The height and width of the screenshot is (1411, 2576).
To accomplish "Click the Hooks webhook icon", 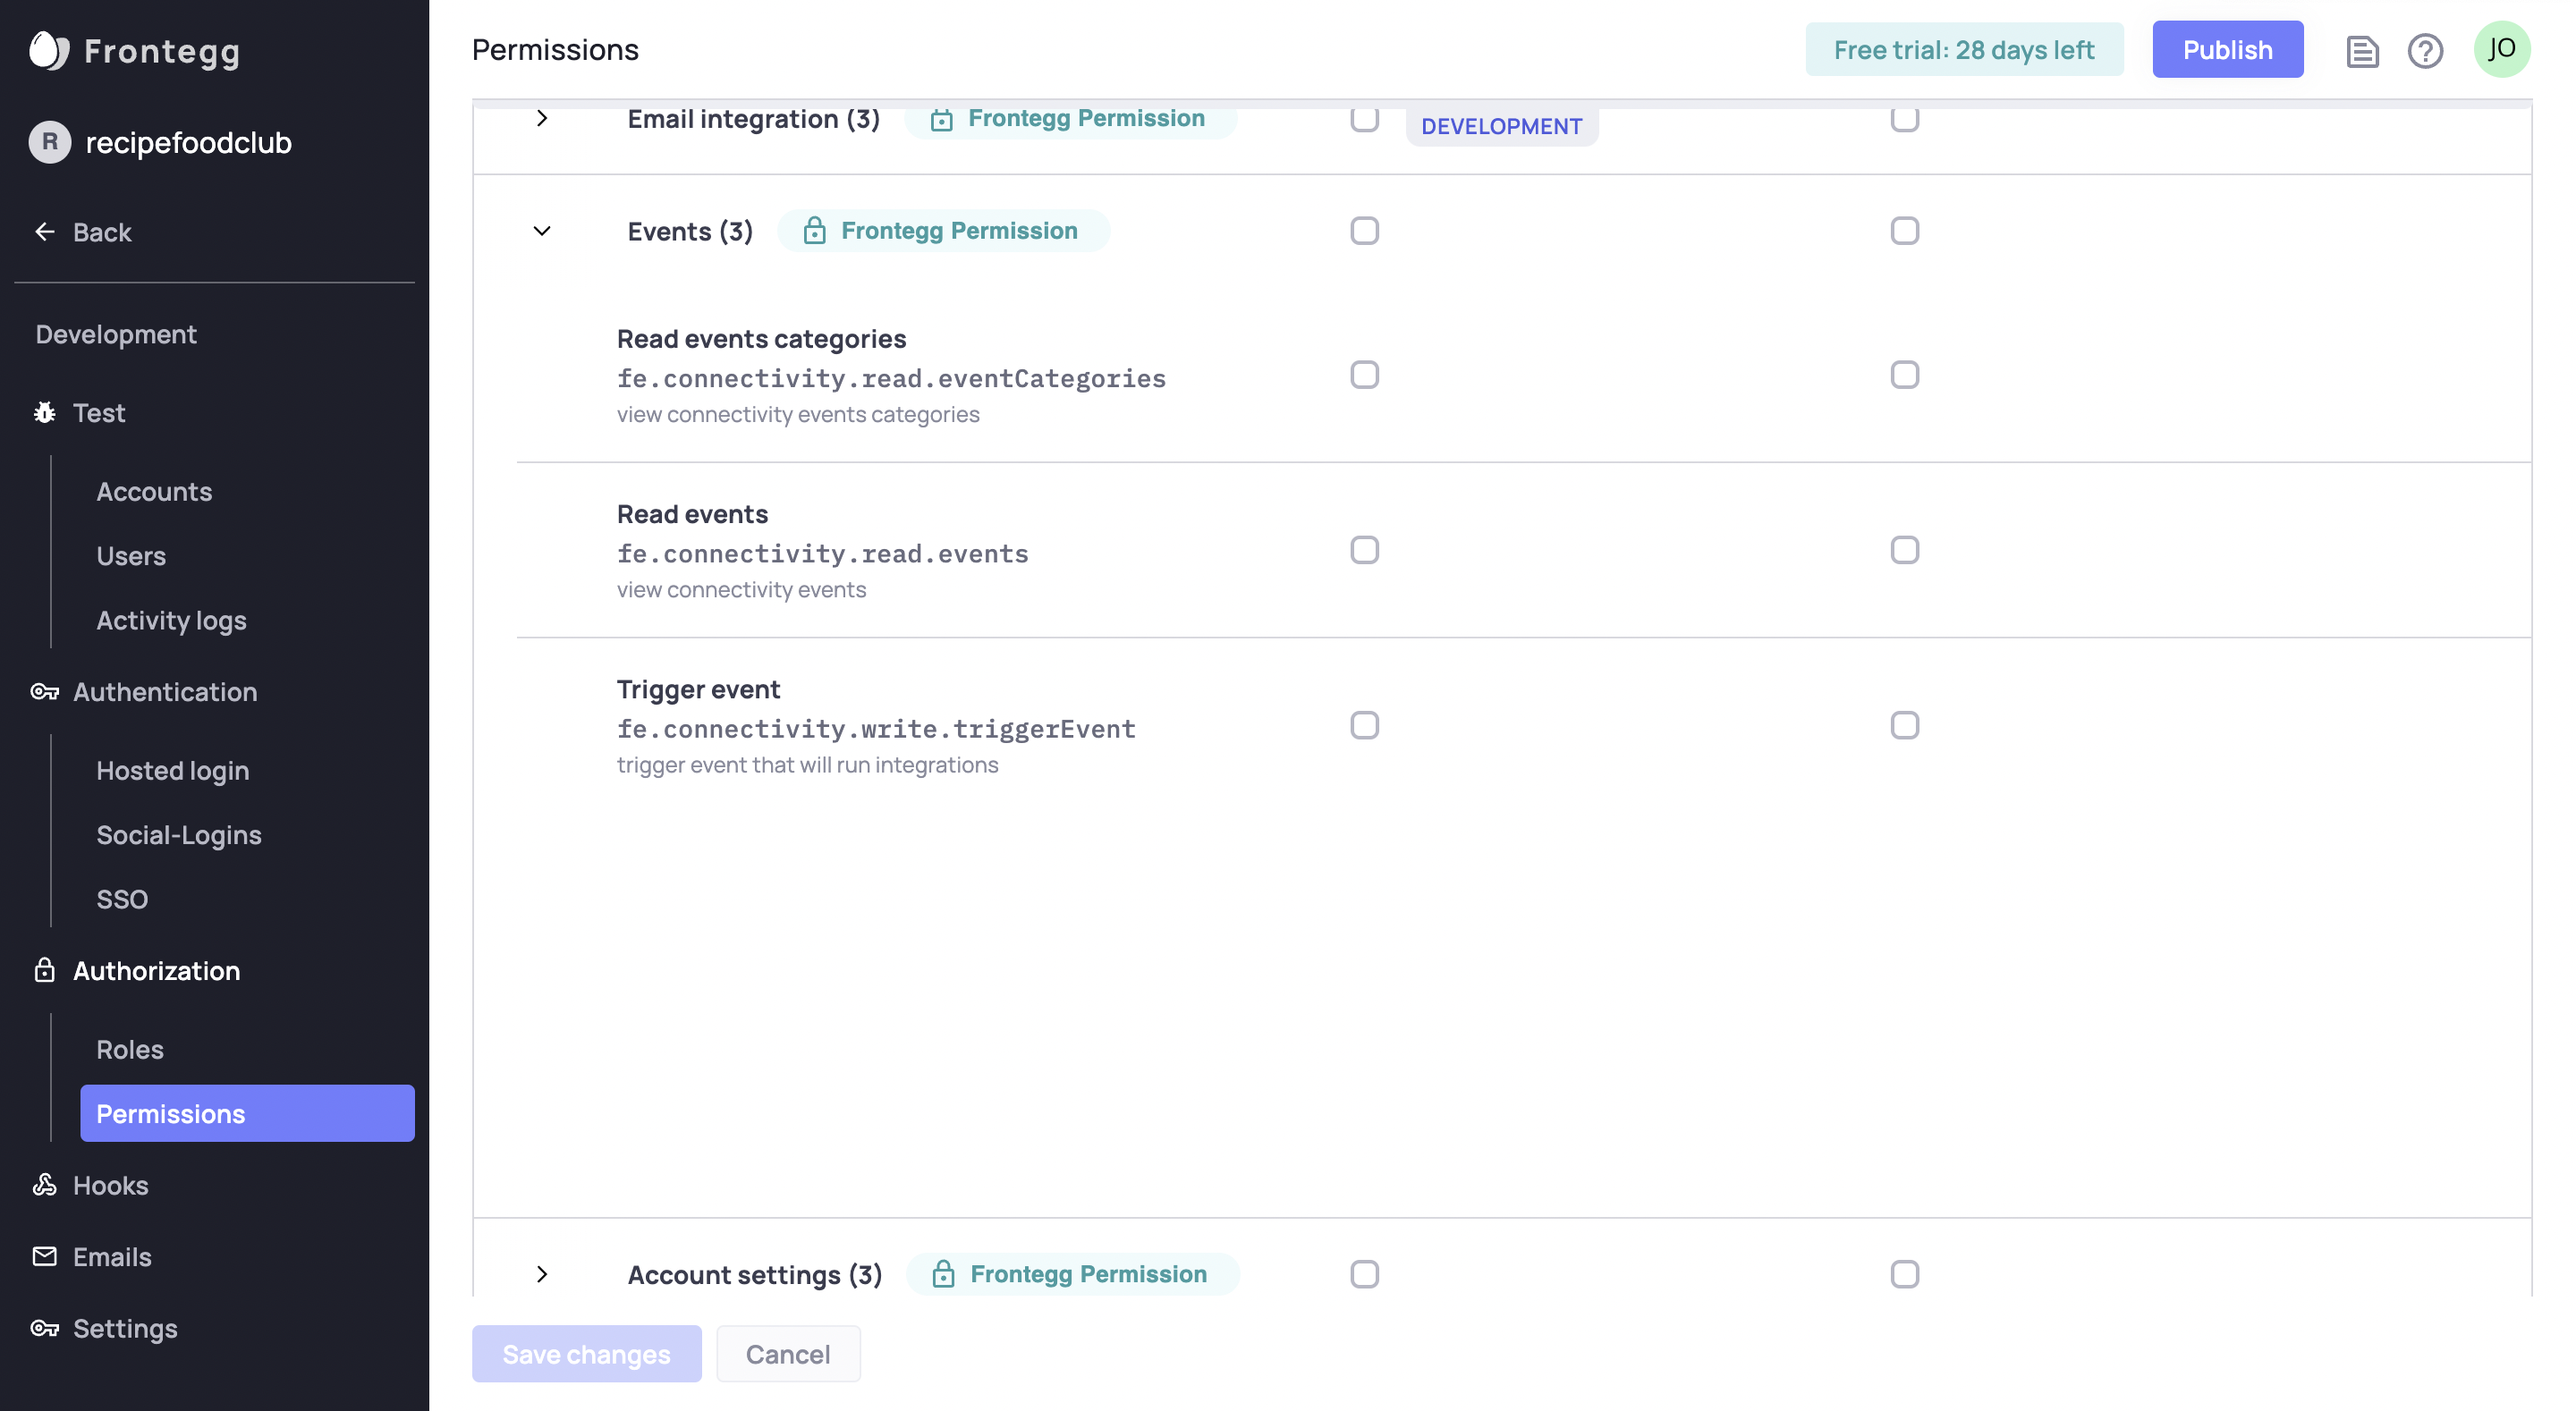I will click(45, 1185).
